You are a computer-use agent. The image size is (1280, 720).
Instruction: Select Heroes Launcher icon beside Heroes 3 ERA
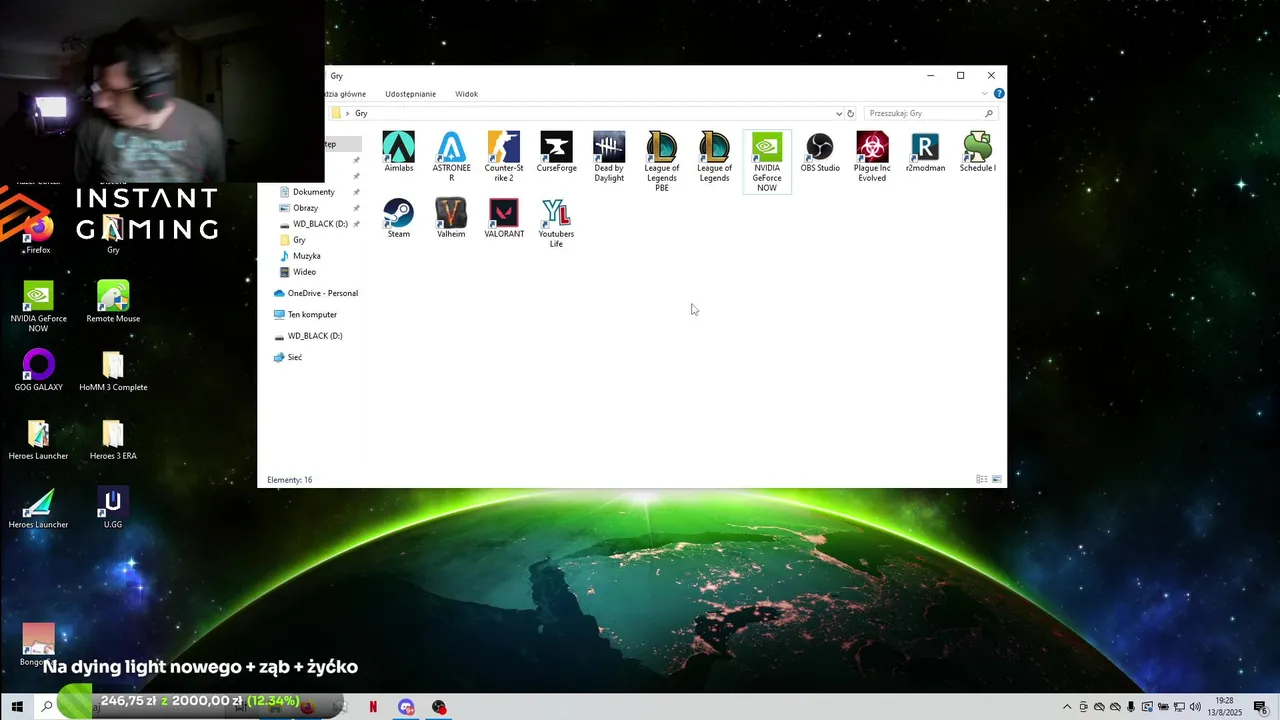pyautogui.click(x=38, y=438)
